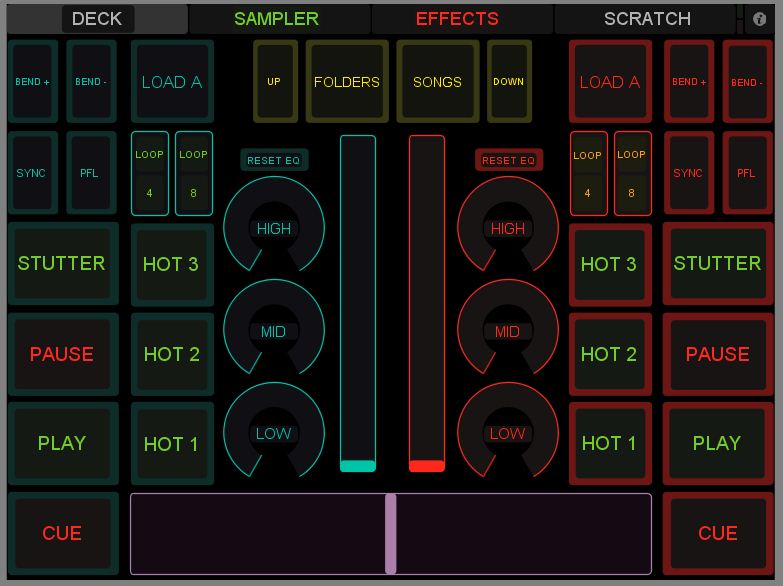Enable LOOP 4 on the teal deck
Screen dimensions: 783x586
click(150, 173)
